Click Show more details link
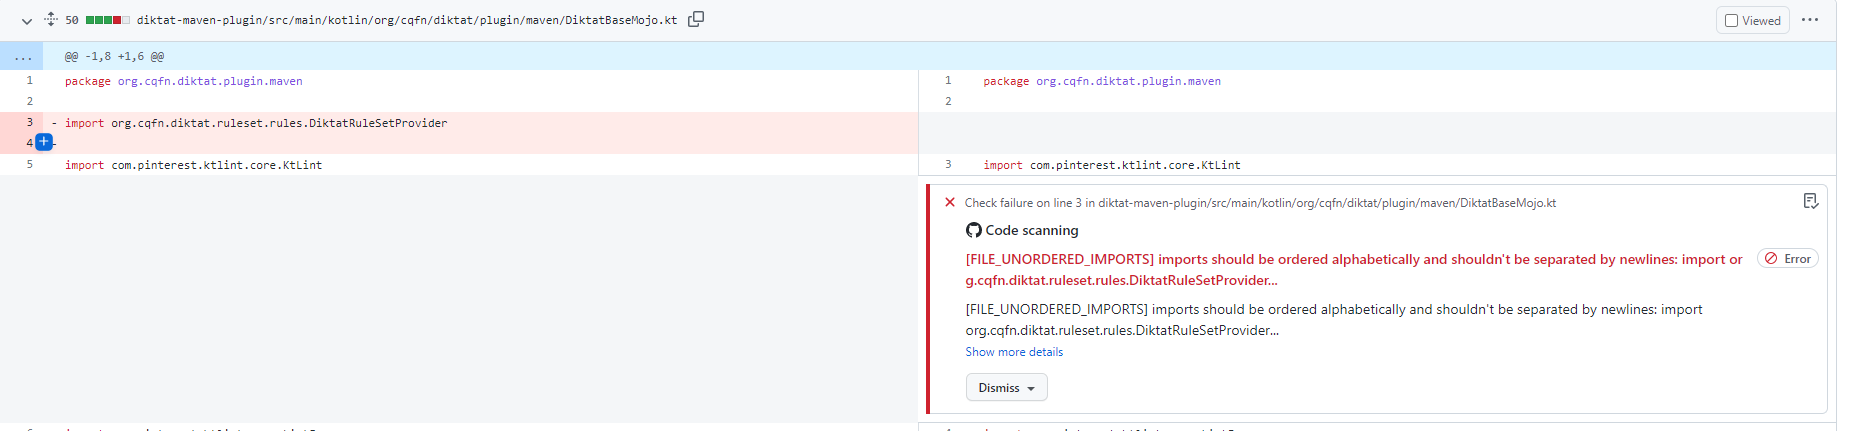Screen dimensions: 1854x431 (x=1013, y=352)
